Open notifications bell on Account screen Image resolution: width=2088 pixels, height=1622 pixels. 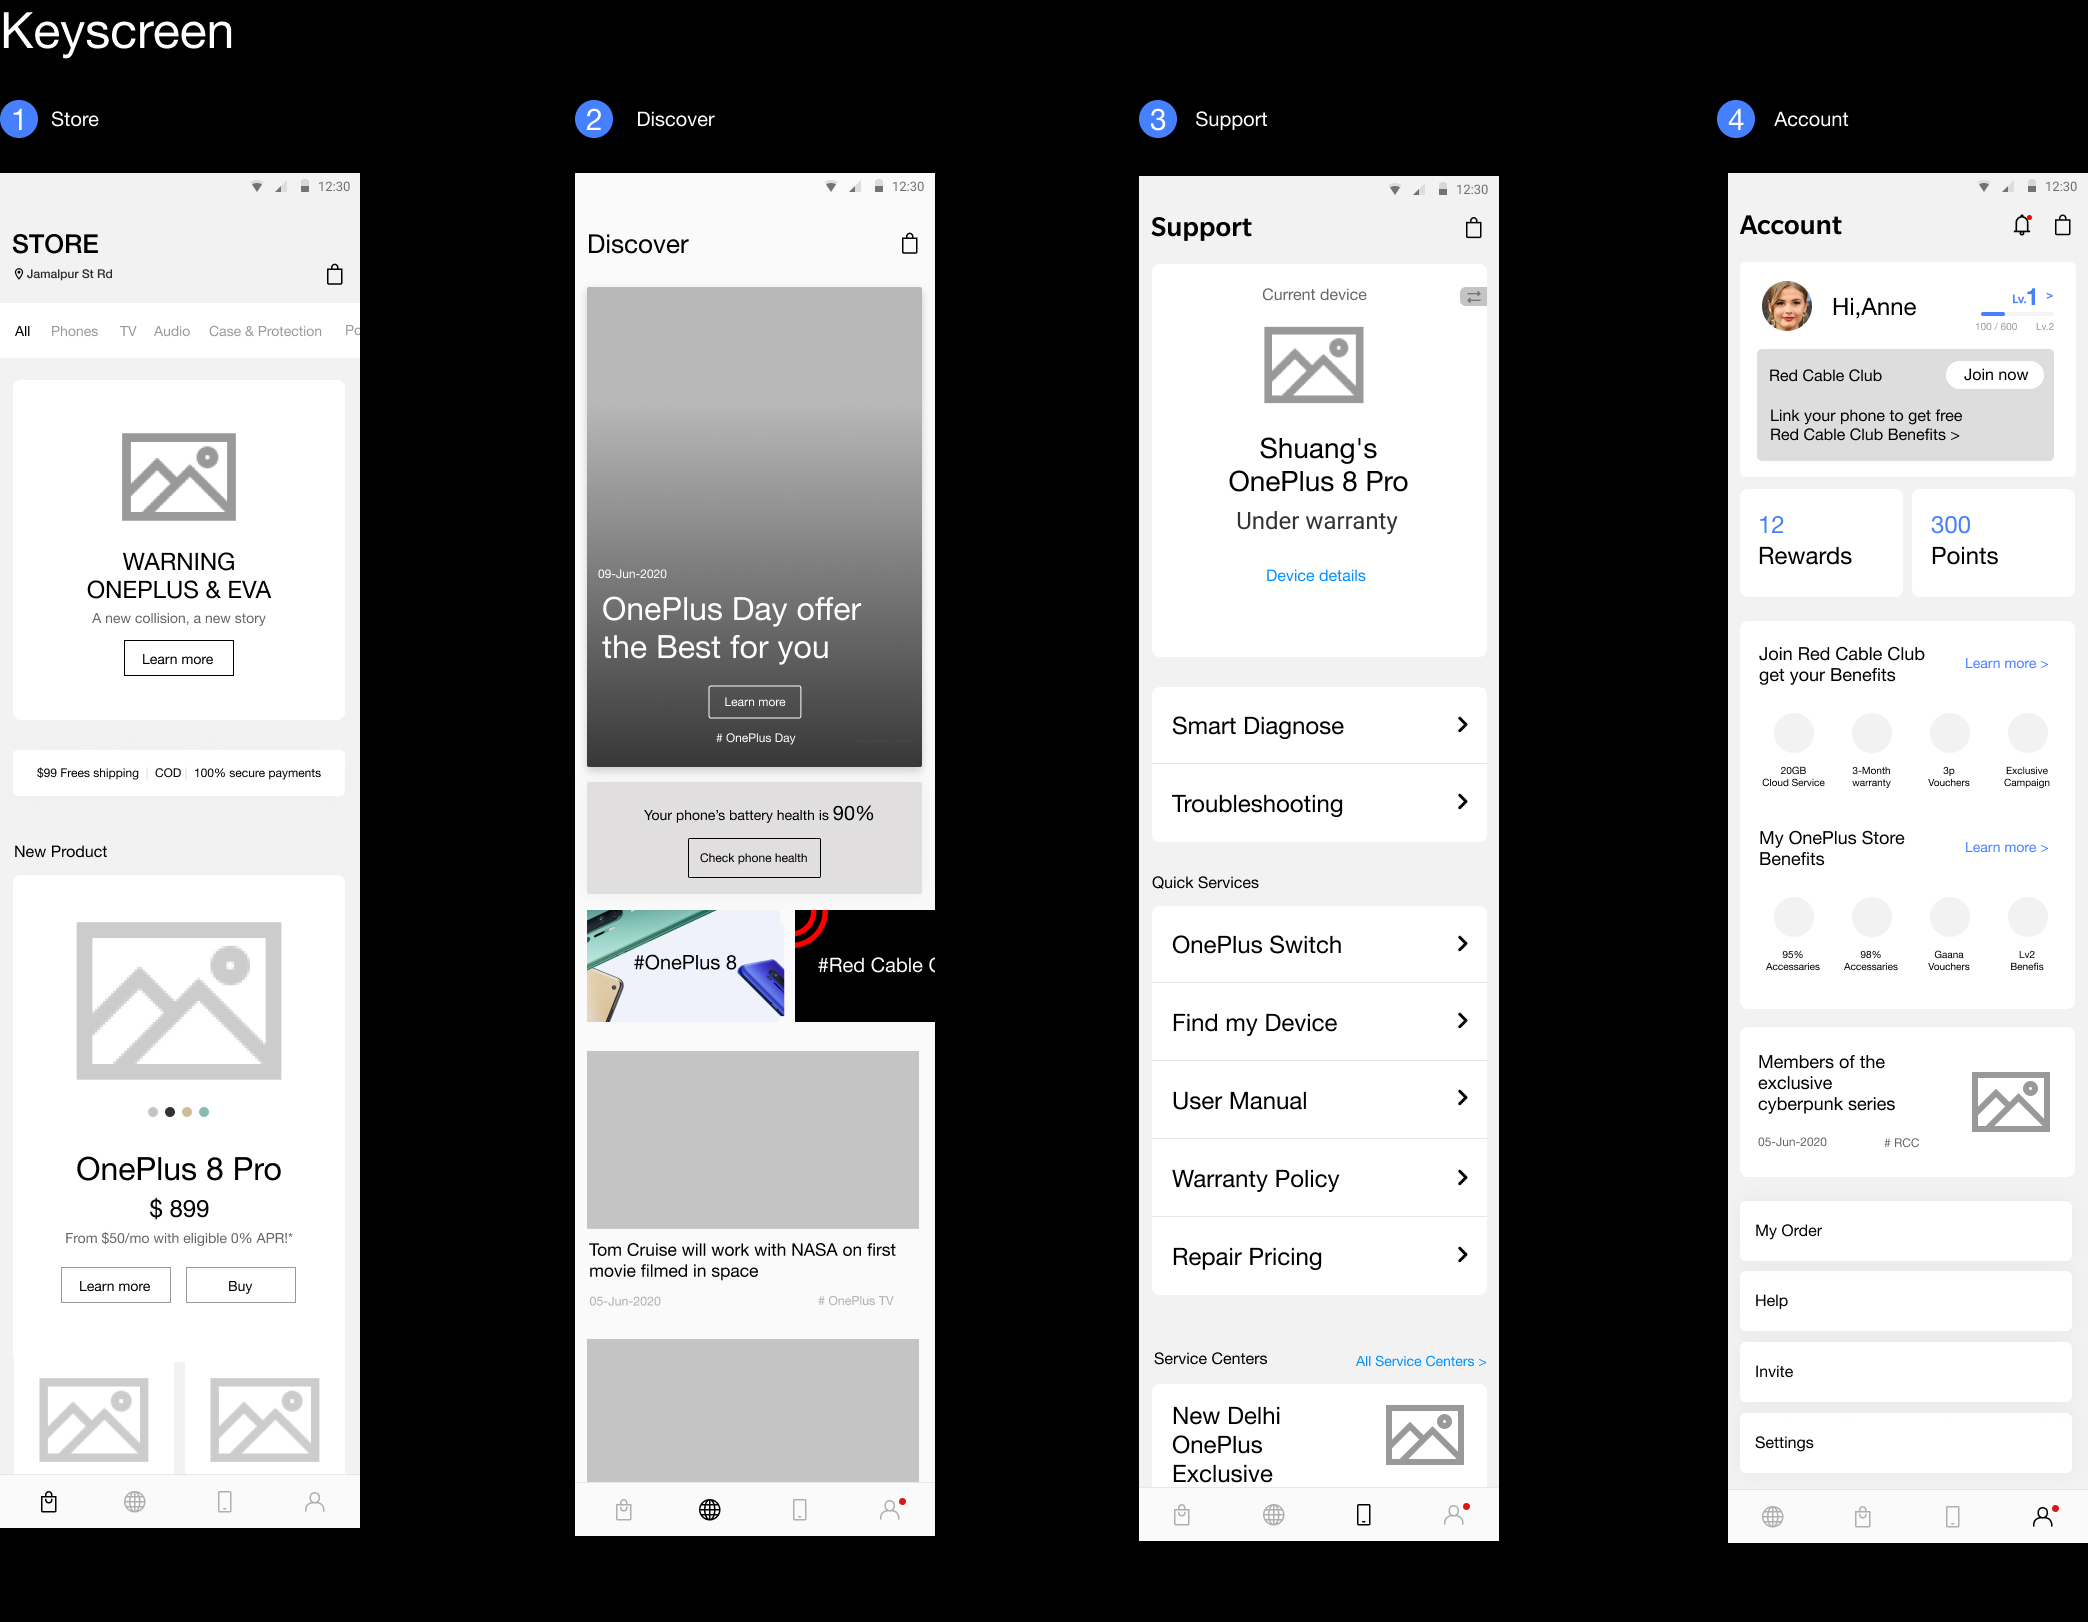click(2022, 225)
